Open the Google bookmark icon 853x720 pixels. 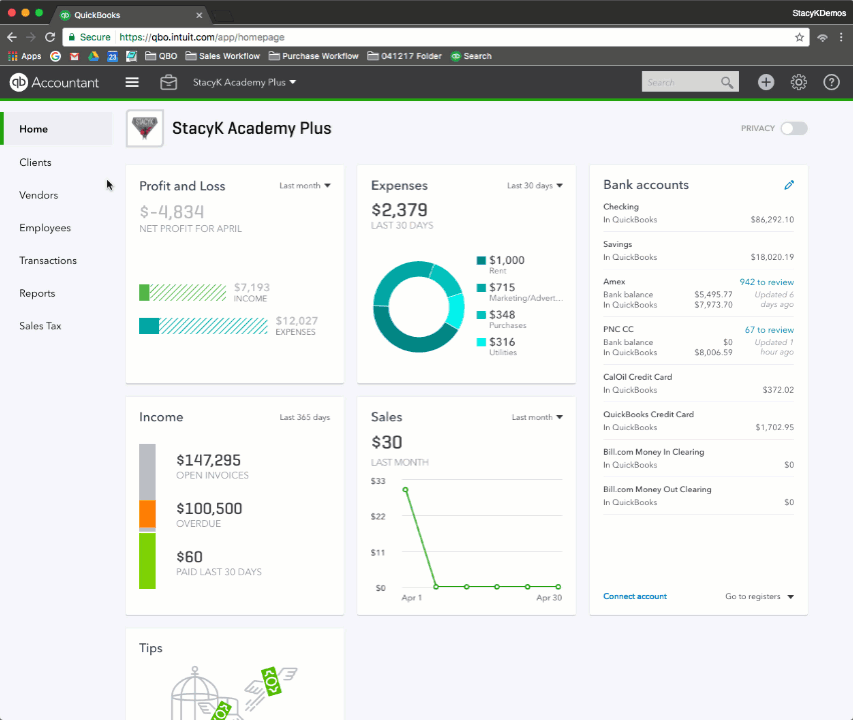pos(55,56)
